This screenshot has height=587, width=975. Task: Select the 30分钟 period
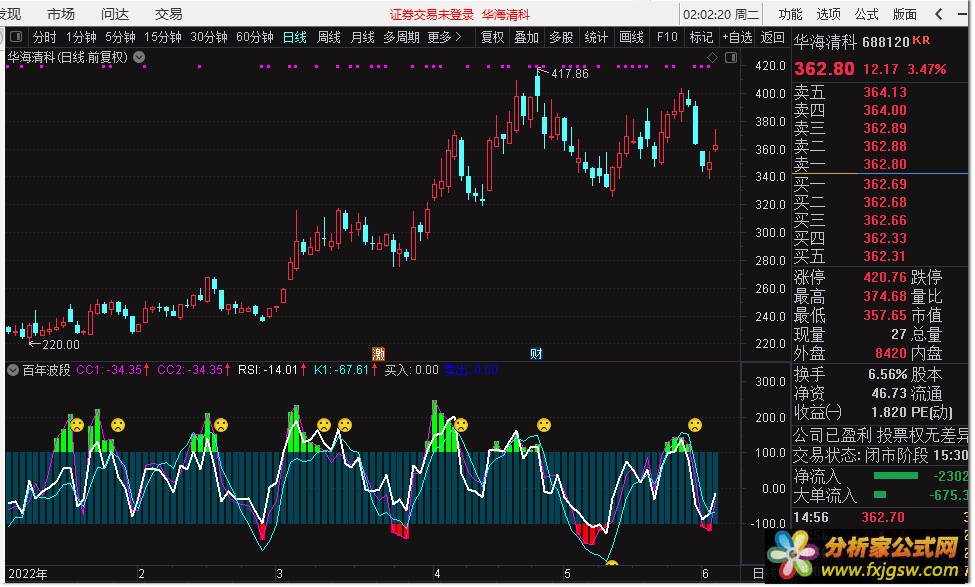coord(209,37)
